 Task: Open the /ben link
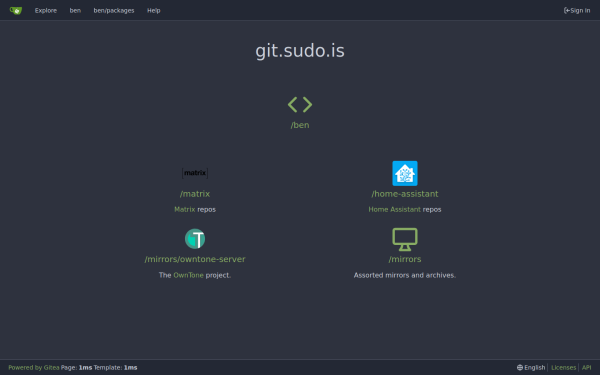pos(300,125)
